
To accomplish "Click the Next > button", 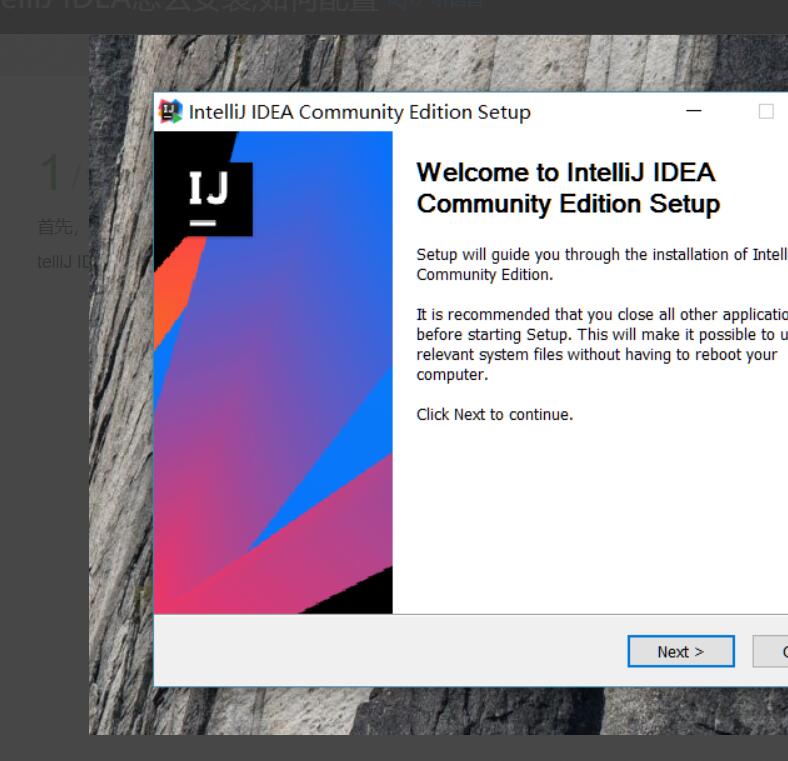I will click(681, 651).
